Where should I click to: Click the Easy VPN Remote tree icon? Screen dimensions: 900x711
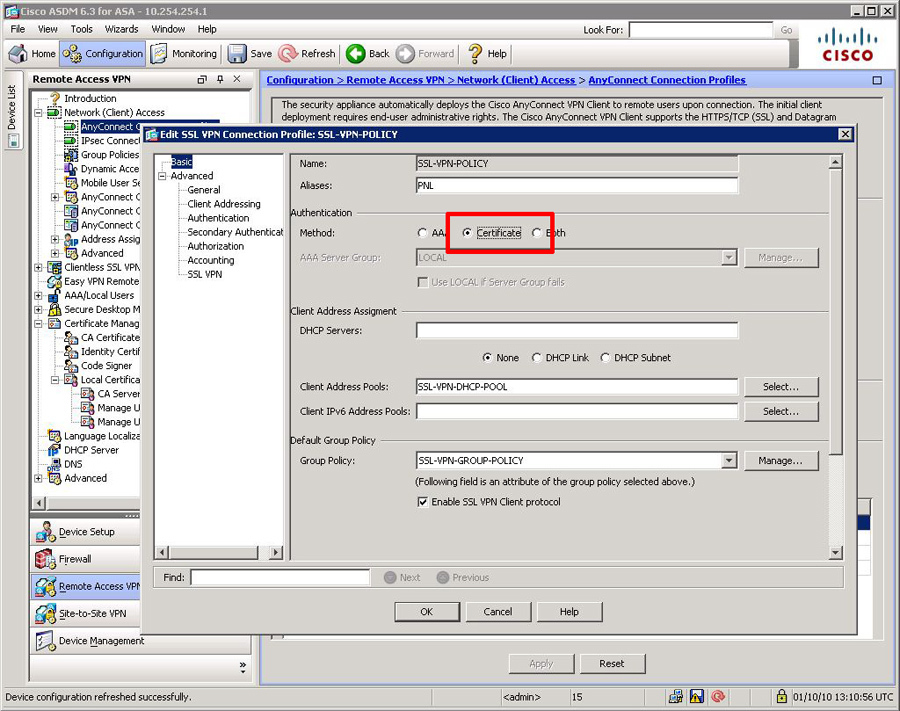point(55,281)
